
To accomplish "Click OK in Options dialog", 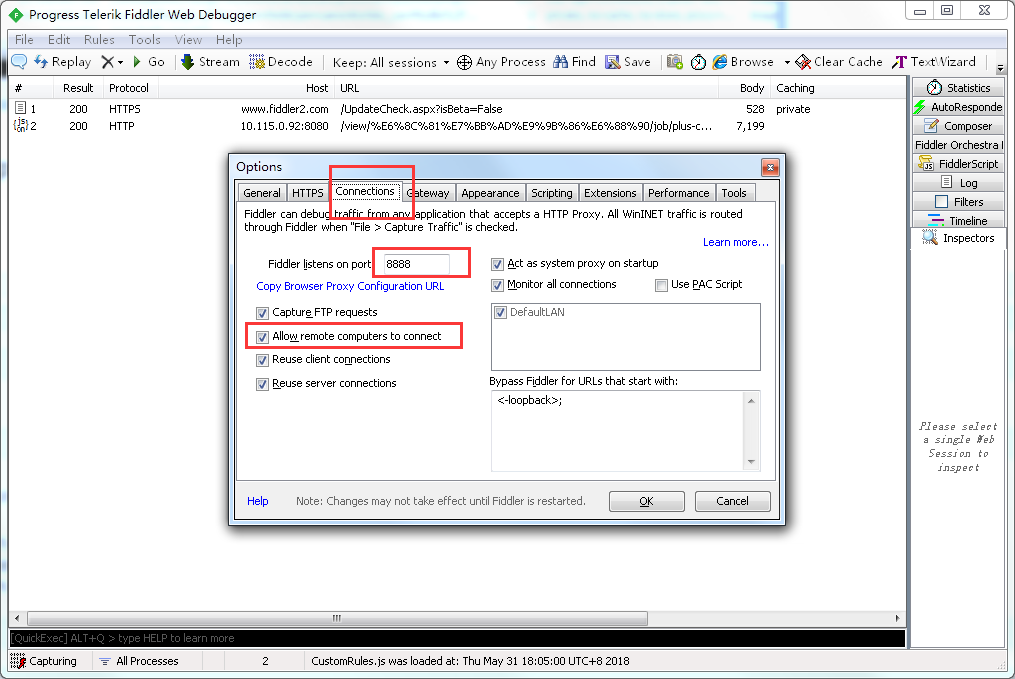I will 647,501.
